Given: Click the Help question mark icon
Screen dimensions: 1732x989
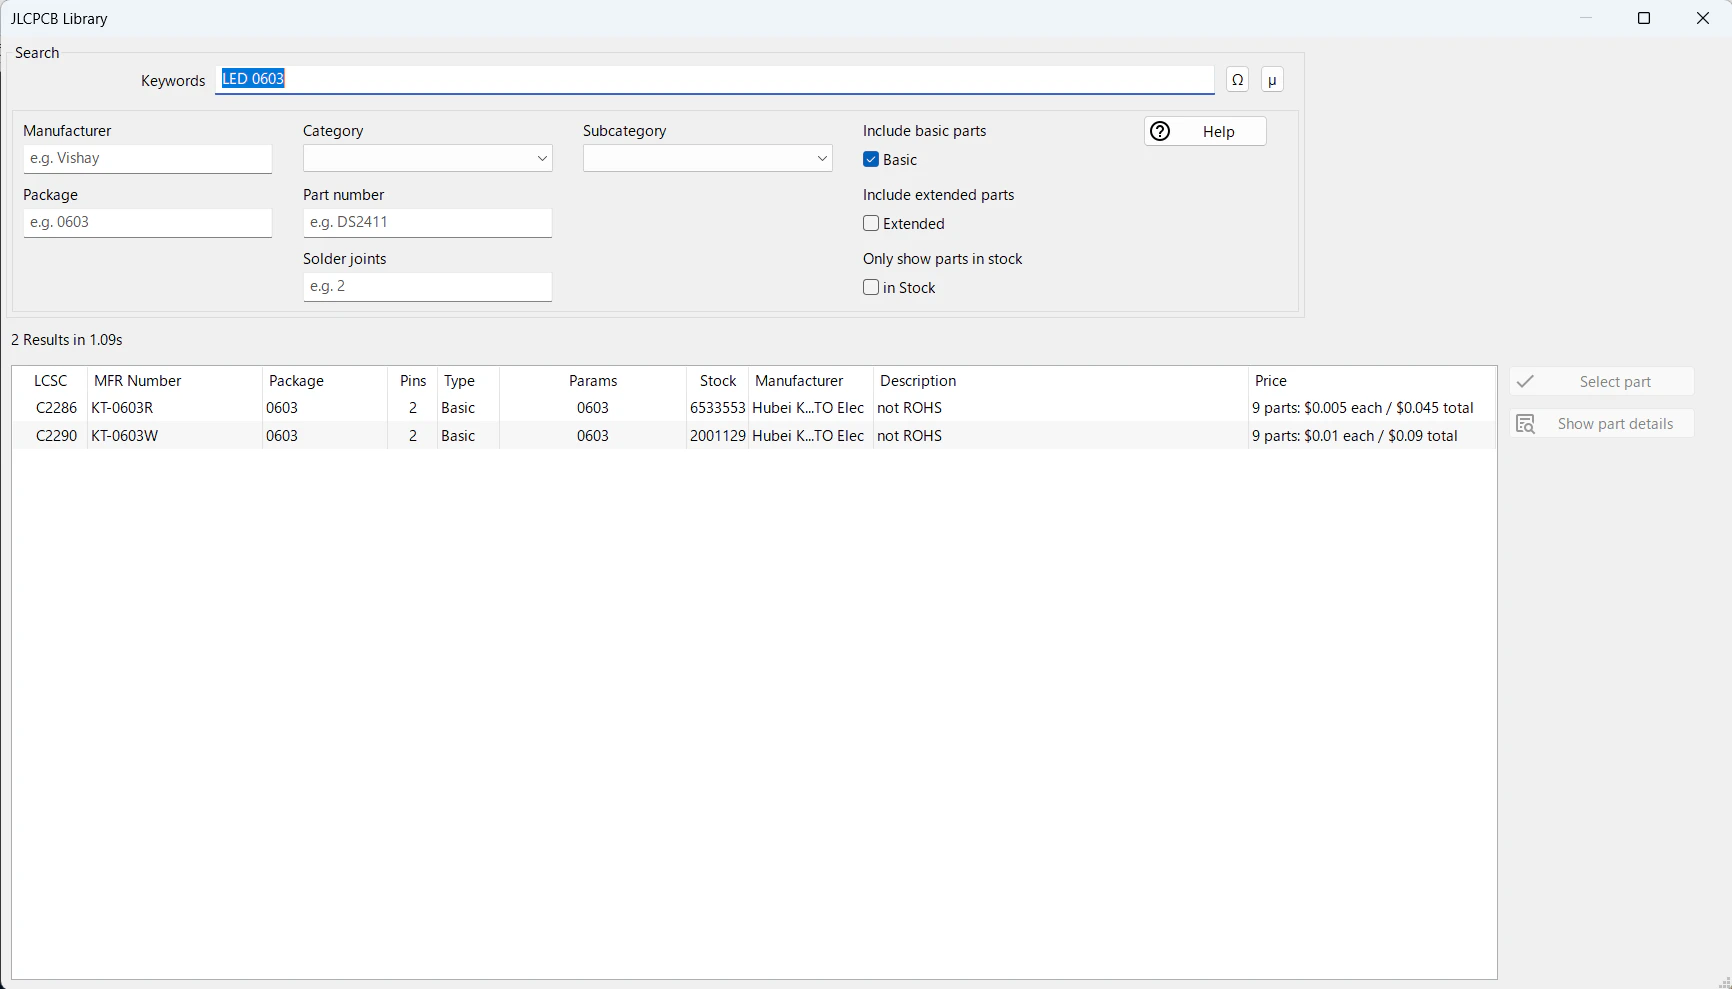Looking at the screenshot, I should point(1160,131).
